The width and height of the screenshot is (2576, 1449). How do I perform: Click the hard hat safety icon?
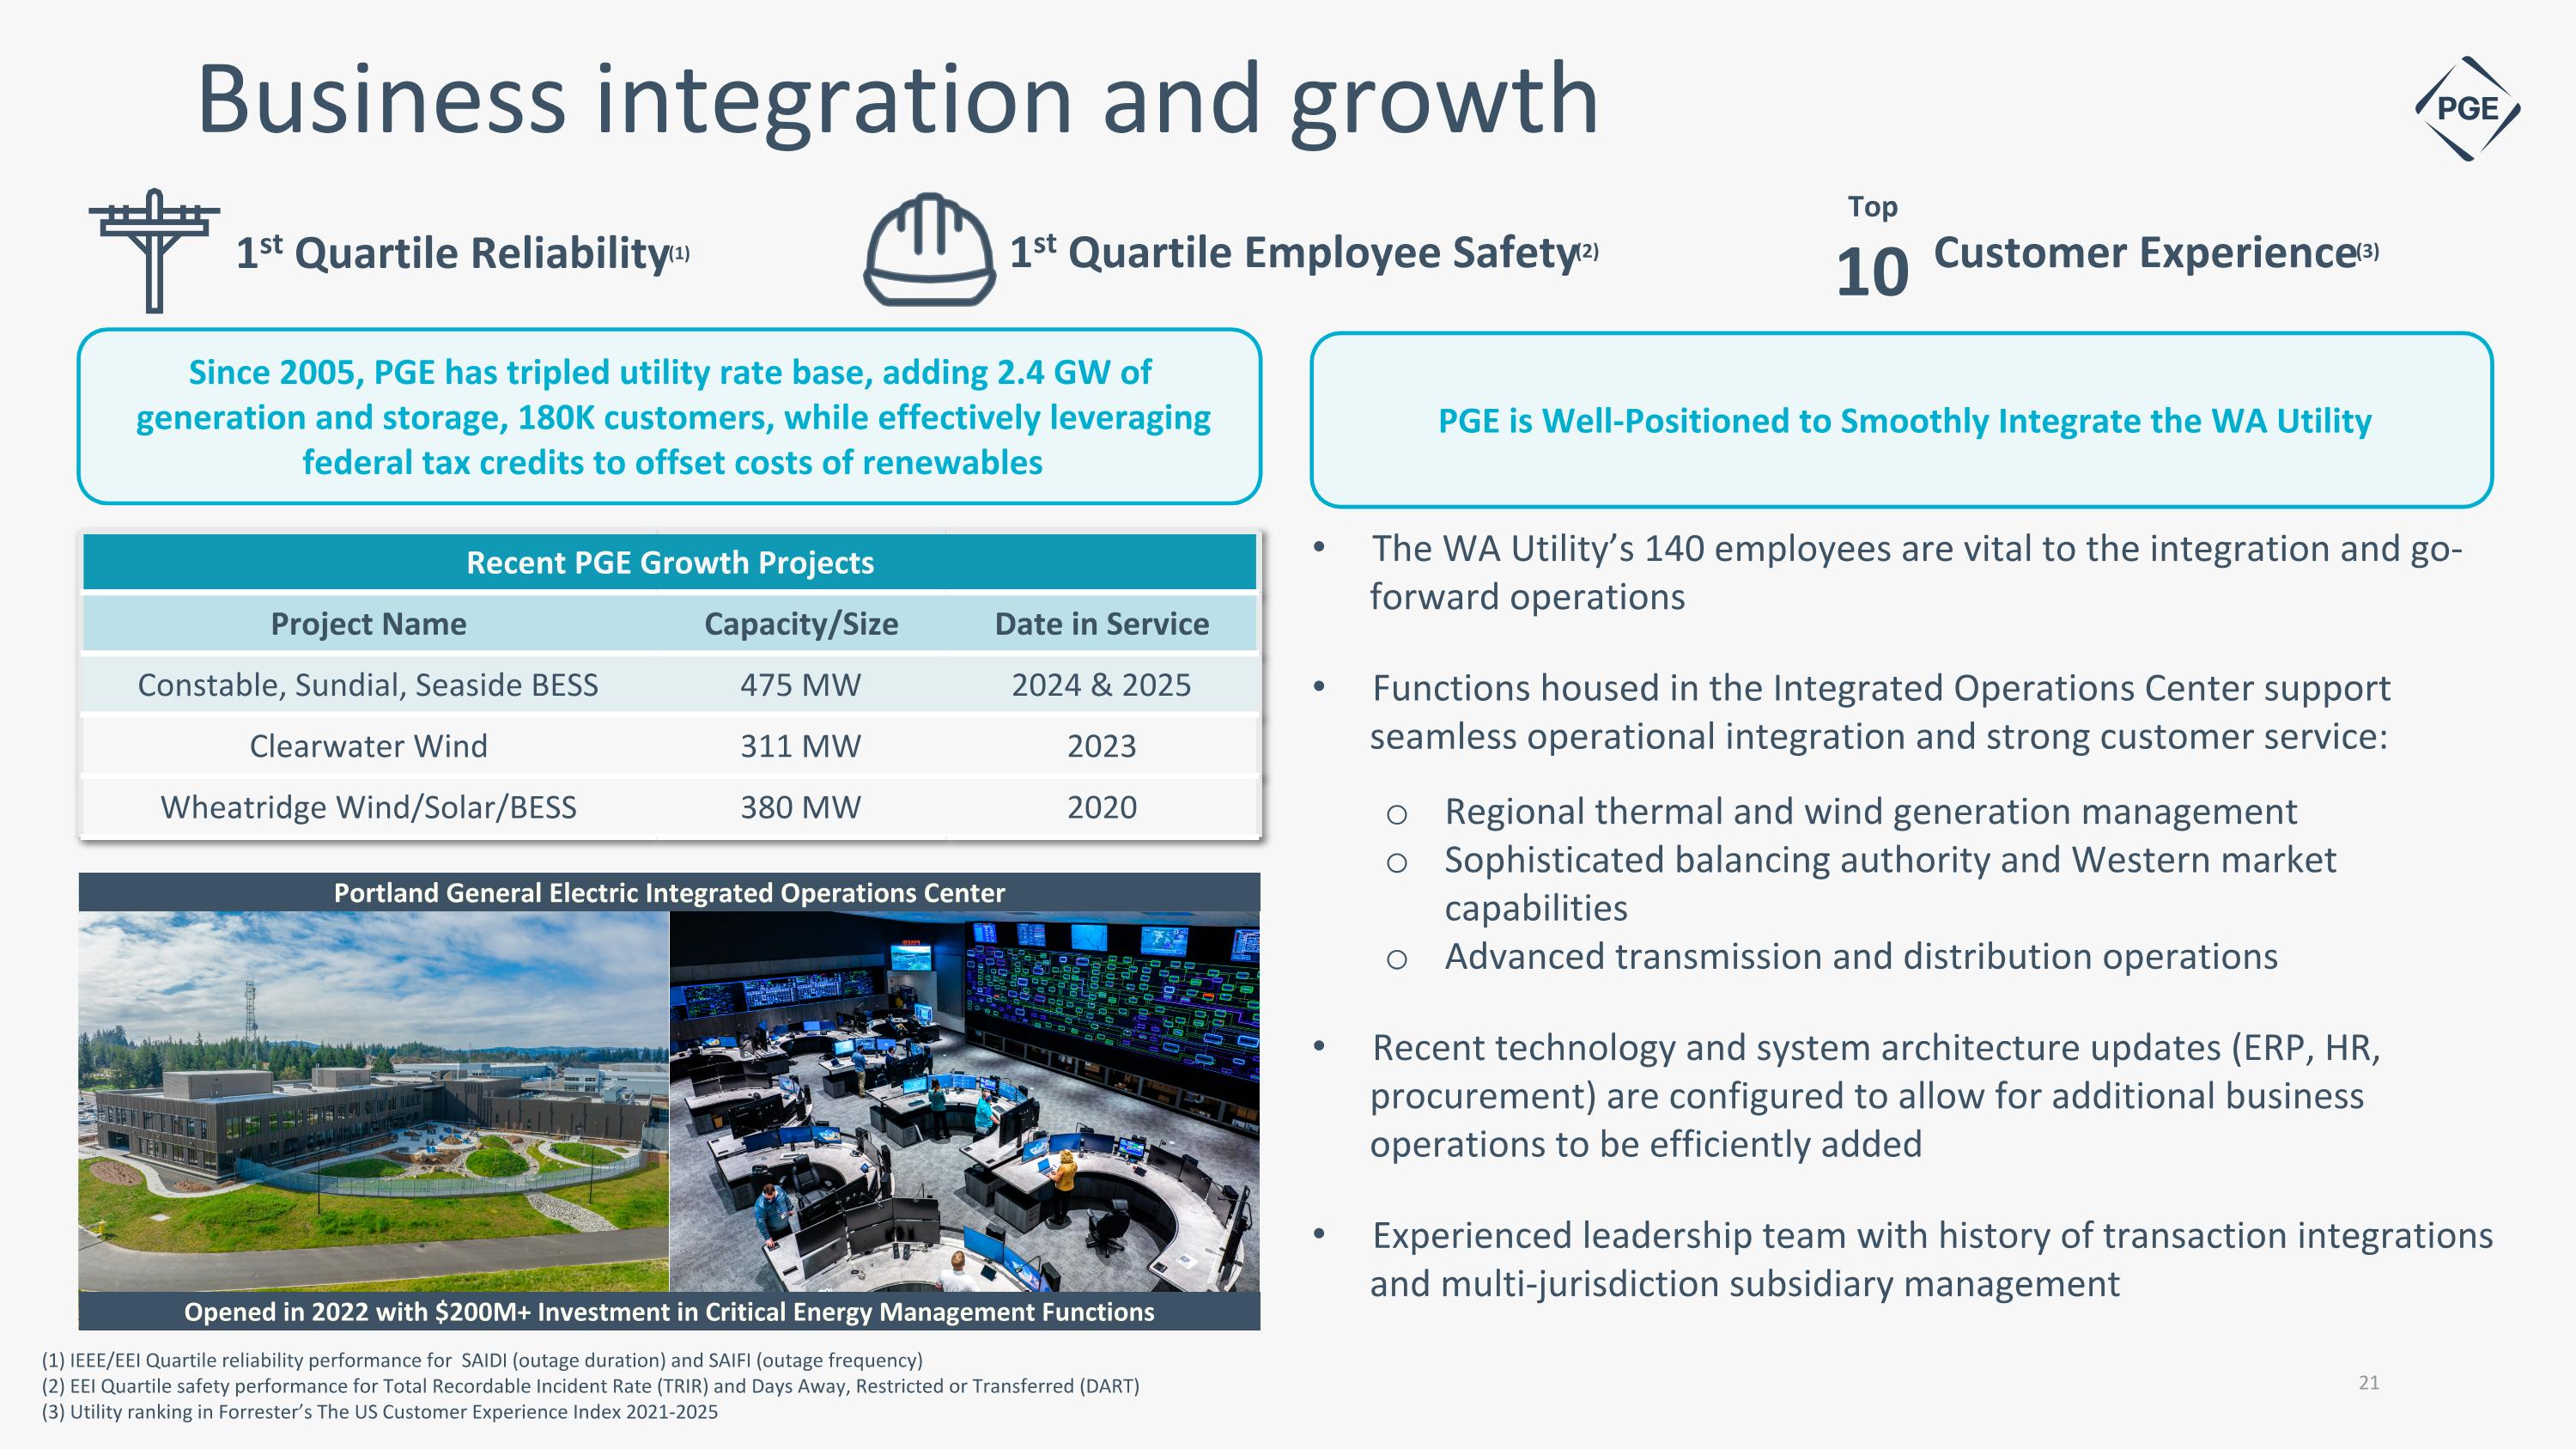[929, 250]
